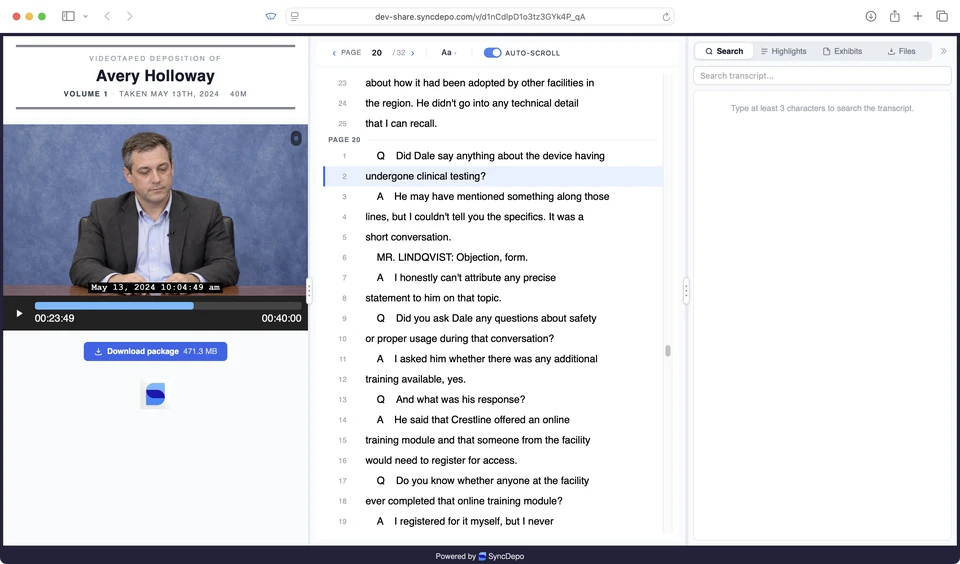Select line "the region. He didn't go into"

point(493,103)
